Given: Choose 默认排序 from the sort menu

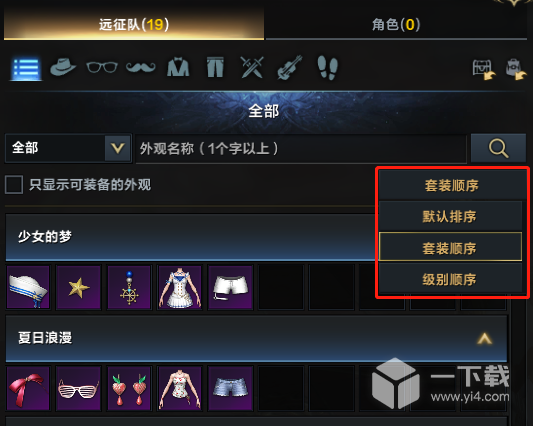Looking at the screenshot, I should pos(450,216).
